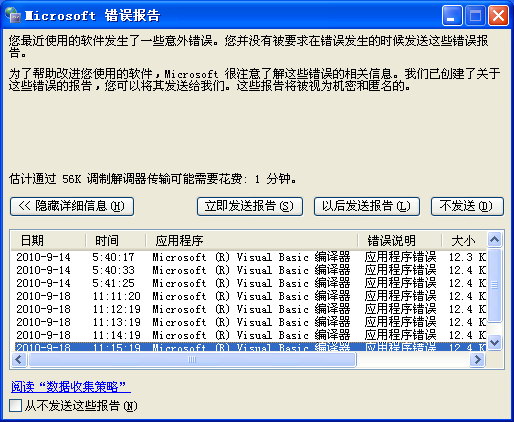The width and height of the screenshot is (514, 422).
Task: Click the list's scroll up arrow
Action: (x=495, y=239)
